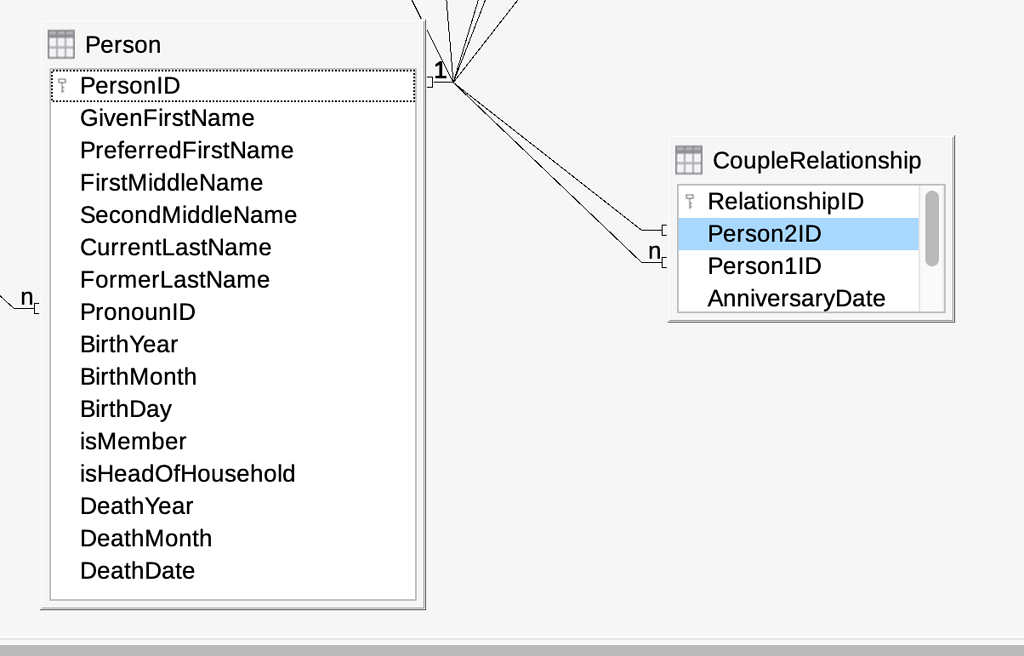This screenshot has width=1024, height=656.
Task: Select the PersonID field
Action: (x=130, y=86)
